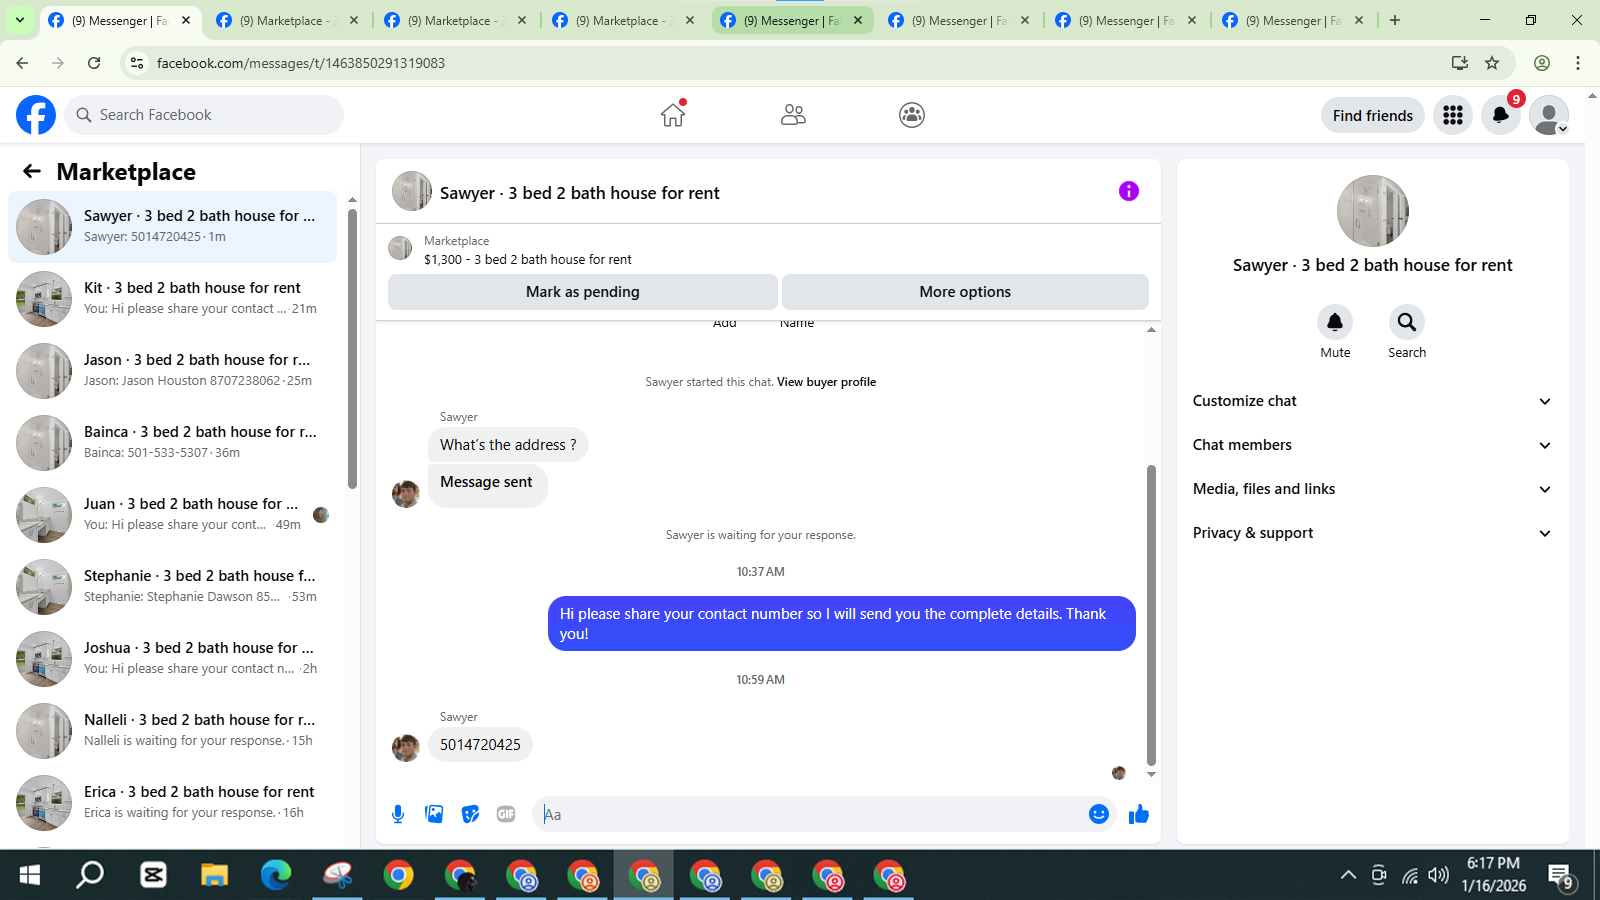Click Find friends button
This screenshot has height=900, width=1600.
tap(1372, 115)
